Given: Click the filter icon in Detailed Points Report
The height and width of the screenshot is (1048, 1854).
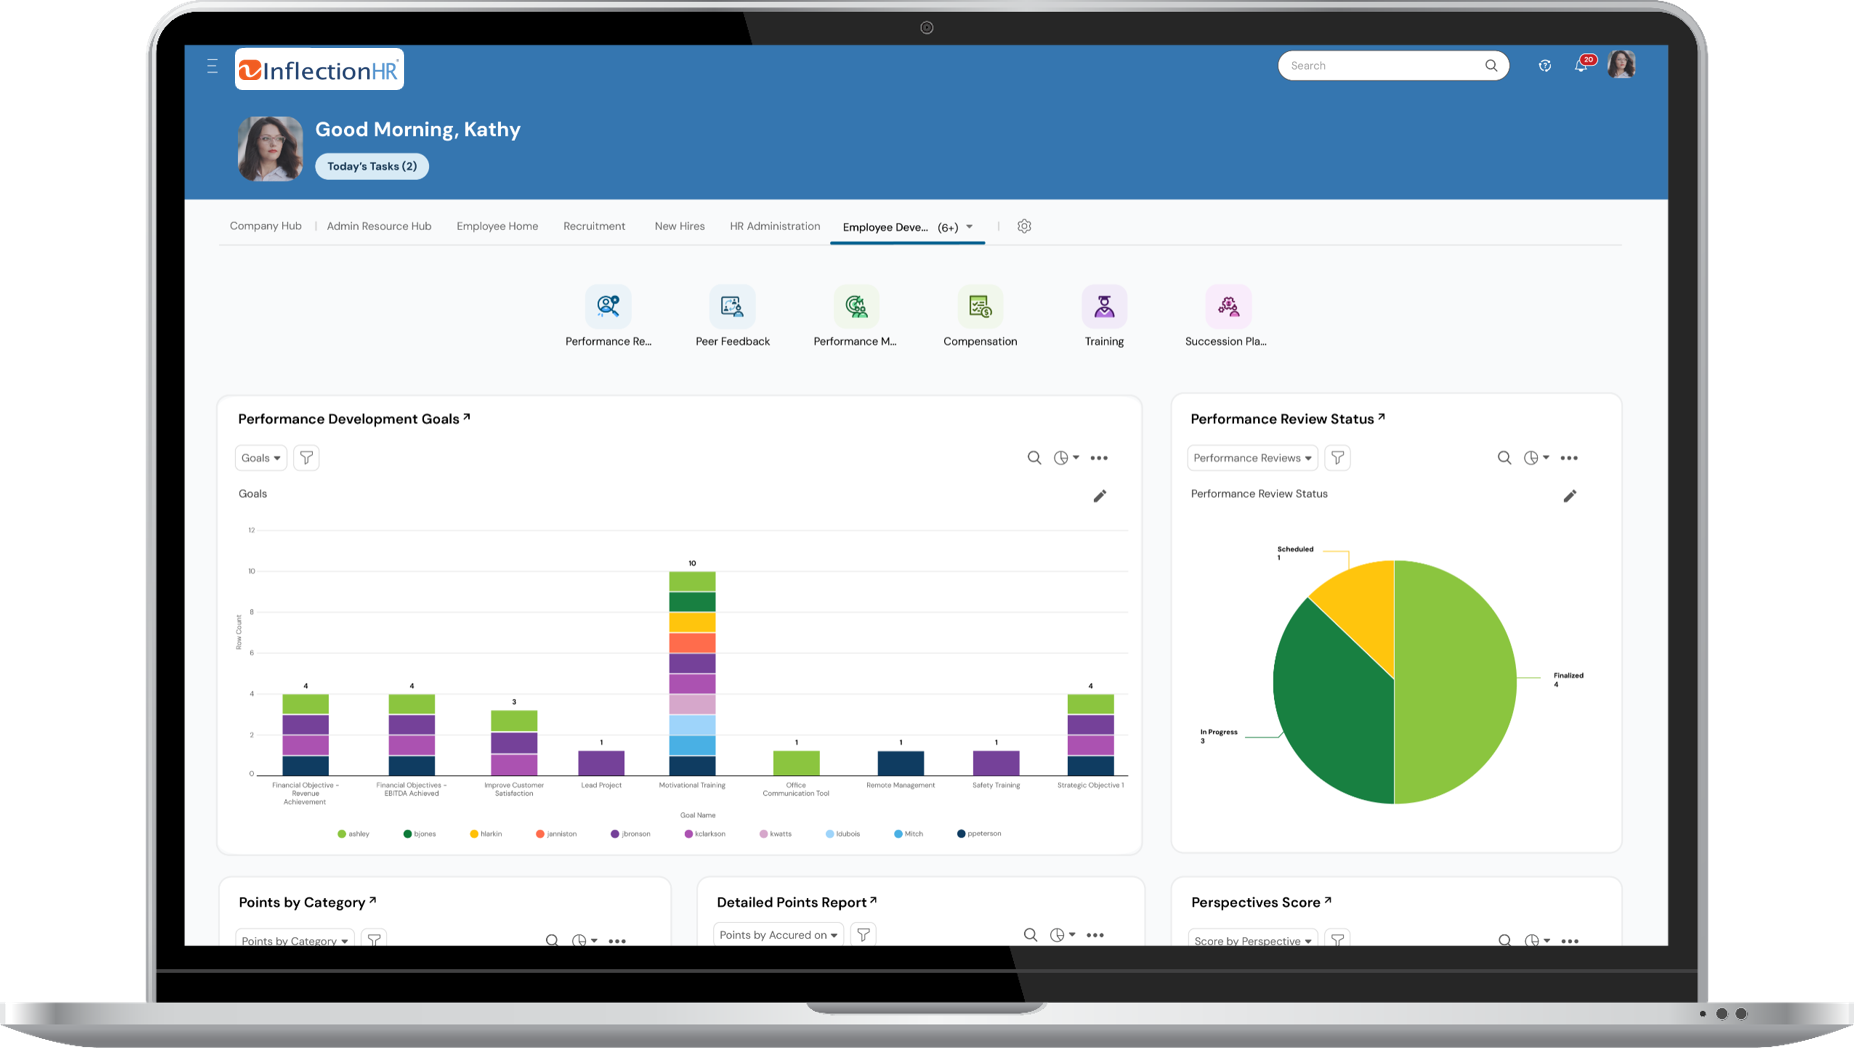Looking at the screenshot, I should [863, 935].
